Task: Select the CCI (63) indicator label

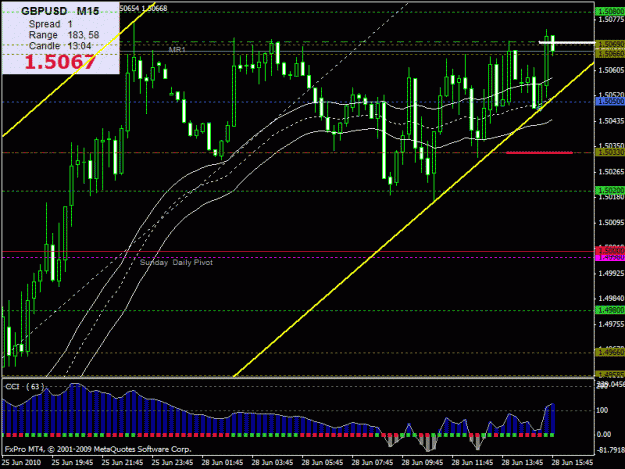Action: [24, 387]
